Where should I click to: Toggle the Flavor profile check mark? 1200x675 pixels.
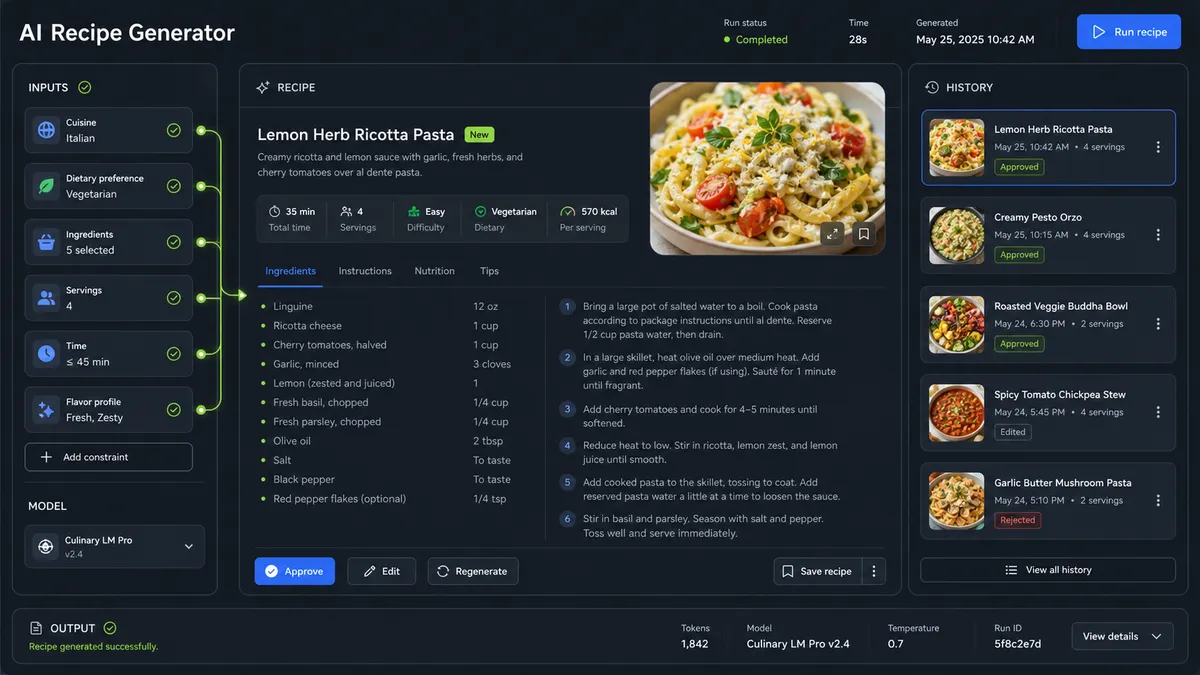(x=174, y=409)
